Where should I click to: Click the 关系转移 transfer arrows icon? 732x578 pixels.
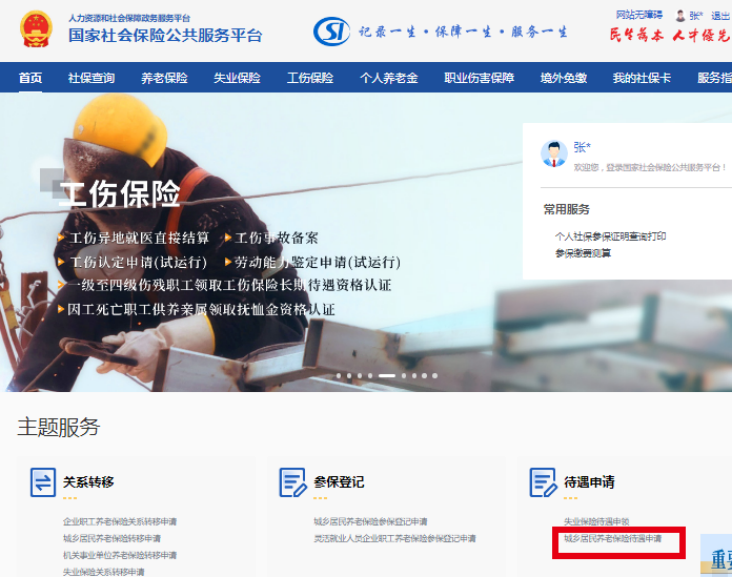pyautogui.click(x=42, y=482)
